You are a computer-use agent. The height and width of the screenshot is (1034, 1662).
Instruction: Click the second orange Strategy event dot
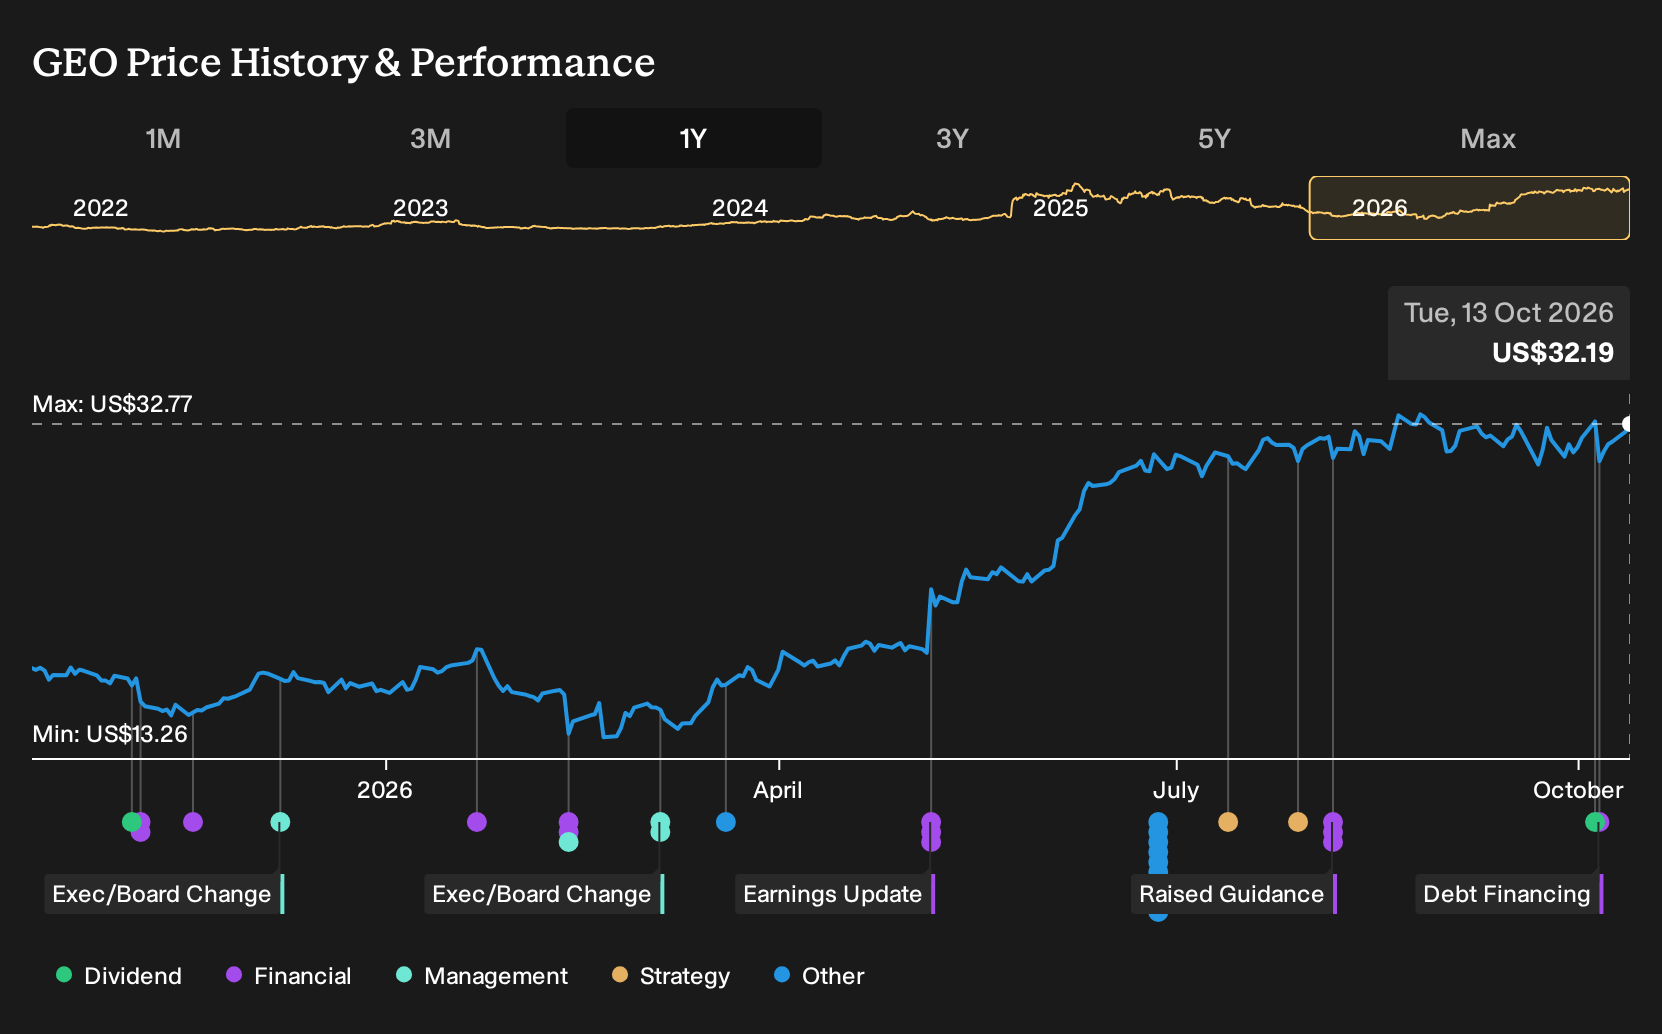point(1298,822)
